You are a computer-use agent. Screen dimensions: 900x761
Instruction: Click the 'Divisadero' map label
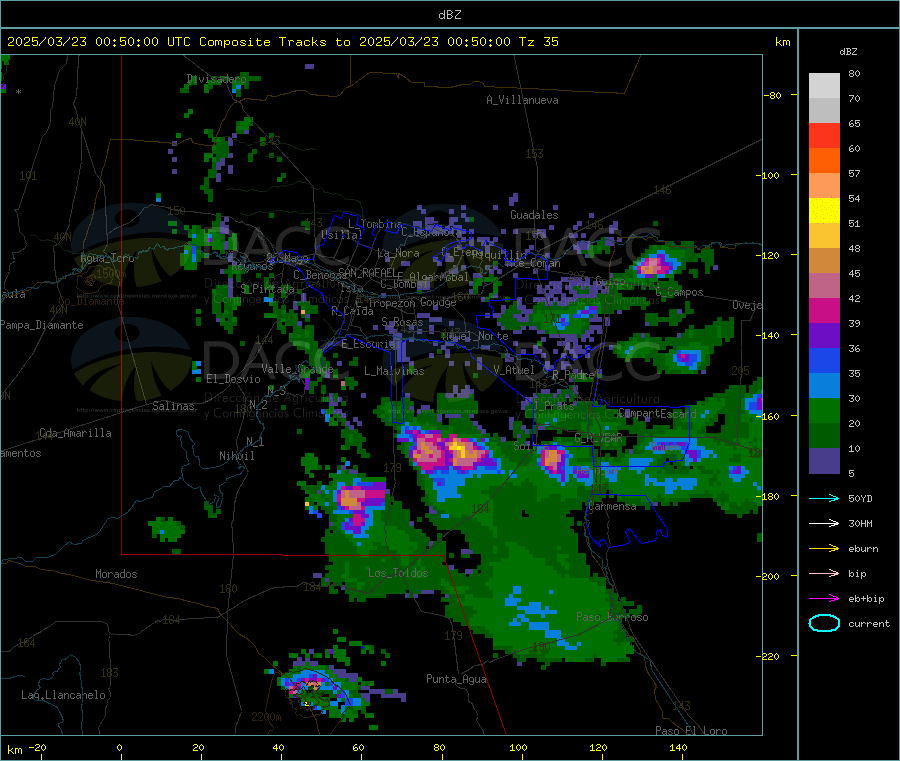[x=216, y=79]
